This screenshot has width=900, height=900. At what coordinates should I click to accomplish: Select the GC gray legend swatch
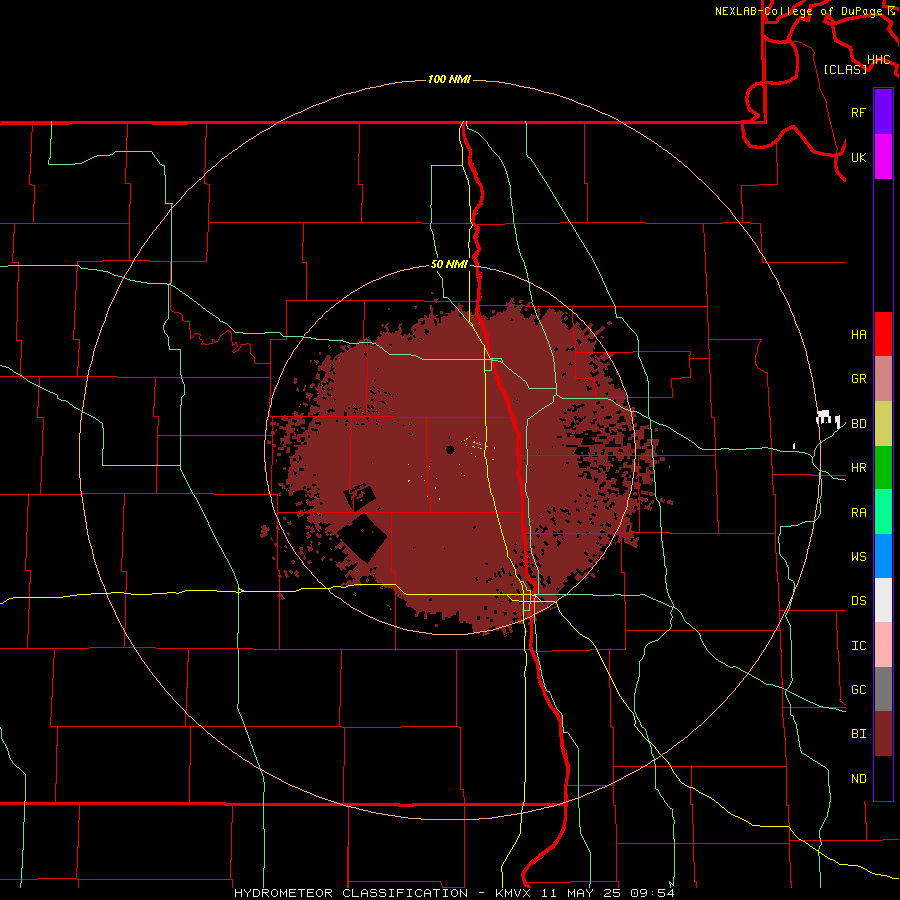[883, 689]
